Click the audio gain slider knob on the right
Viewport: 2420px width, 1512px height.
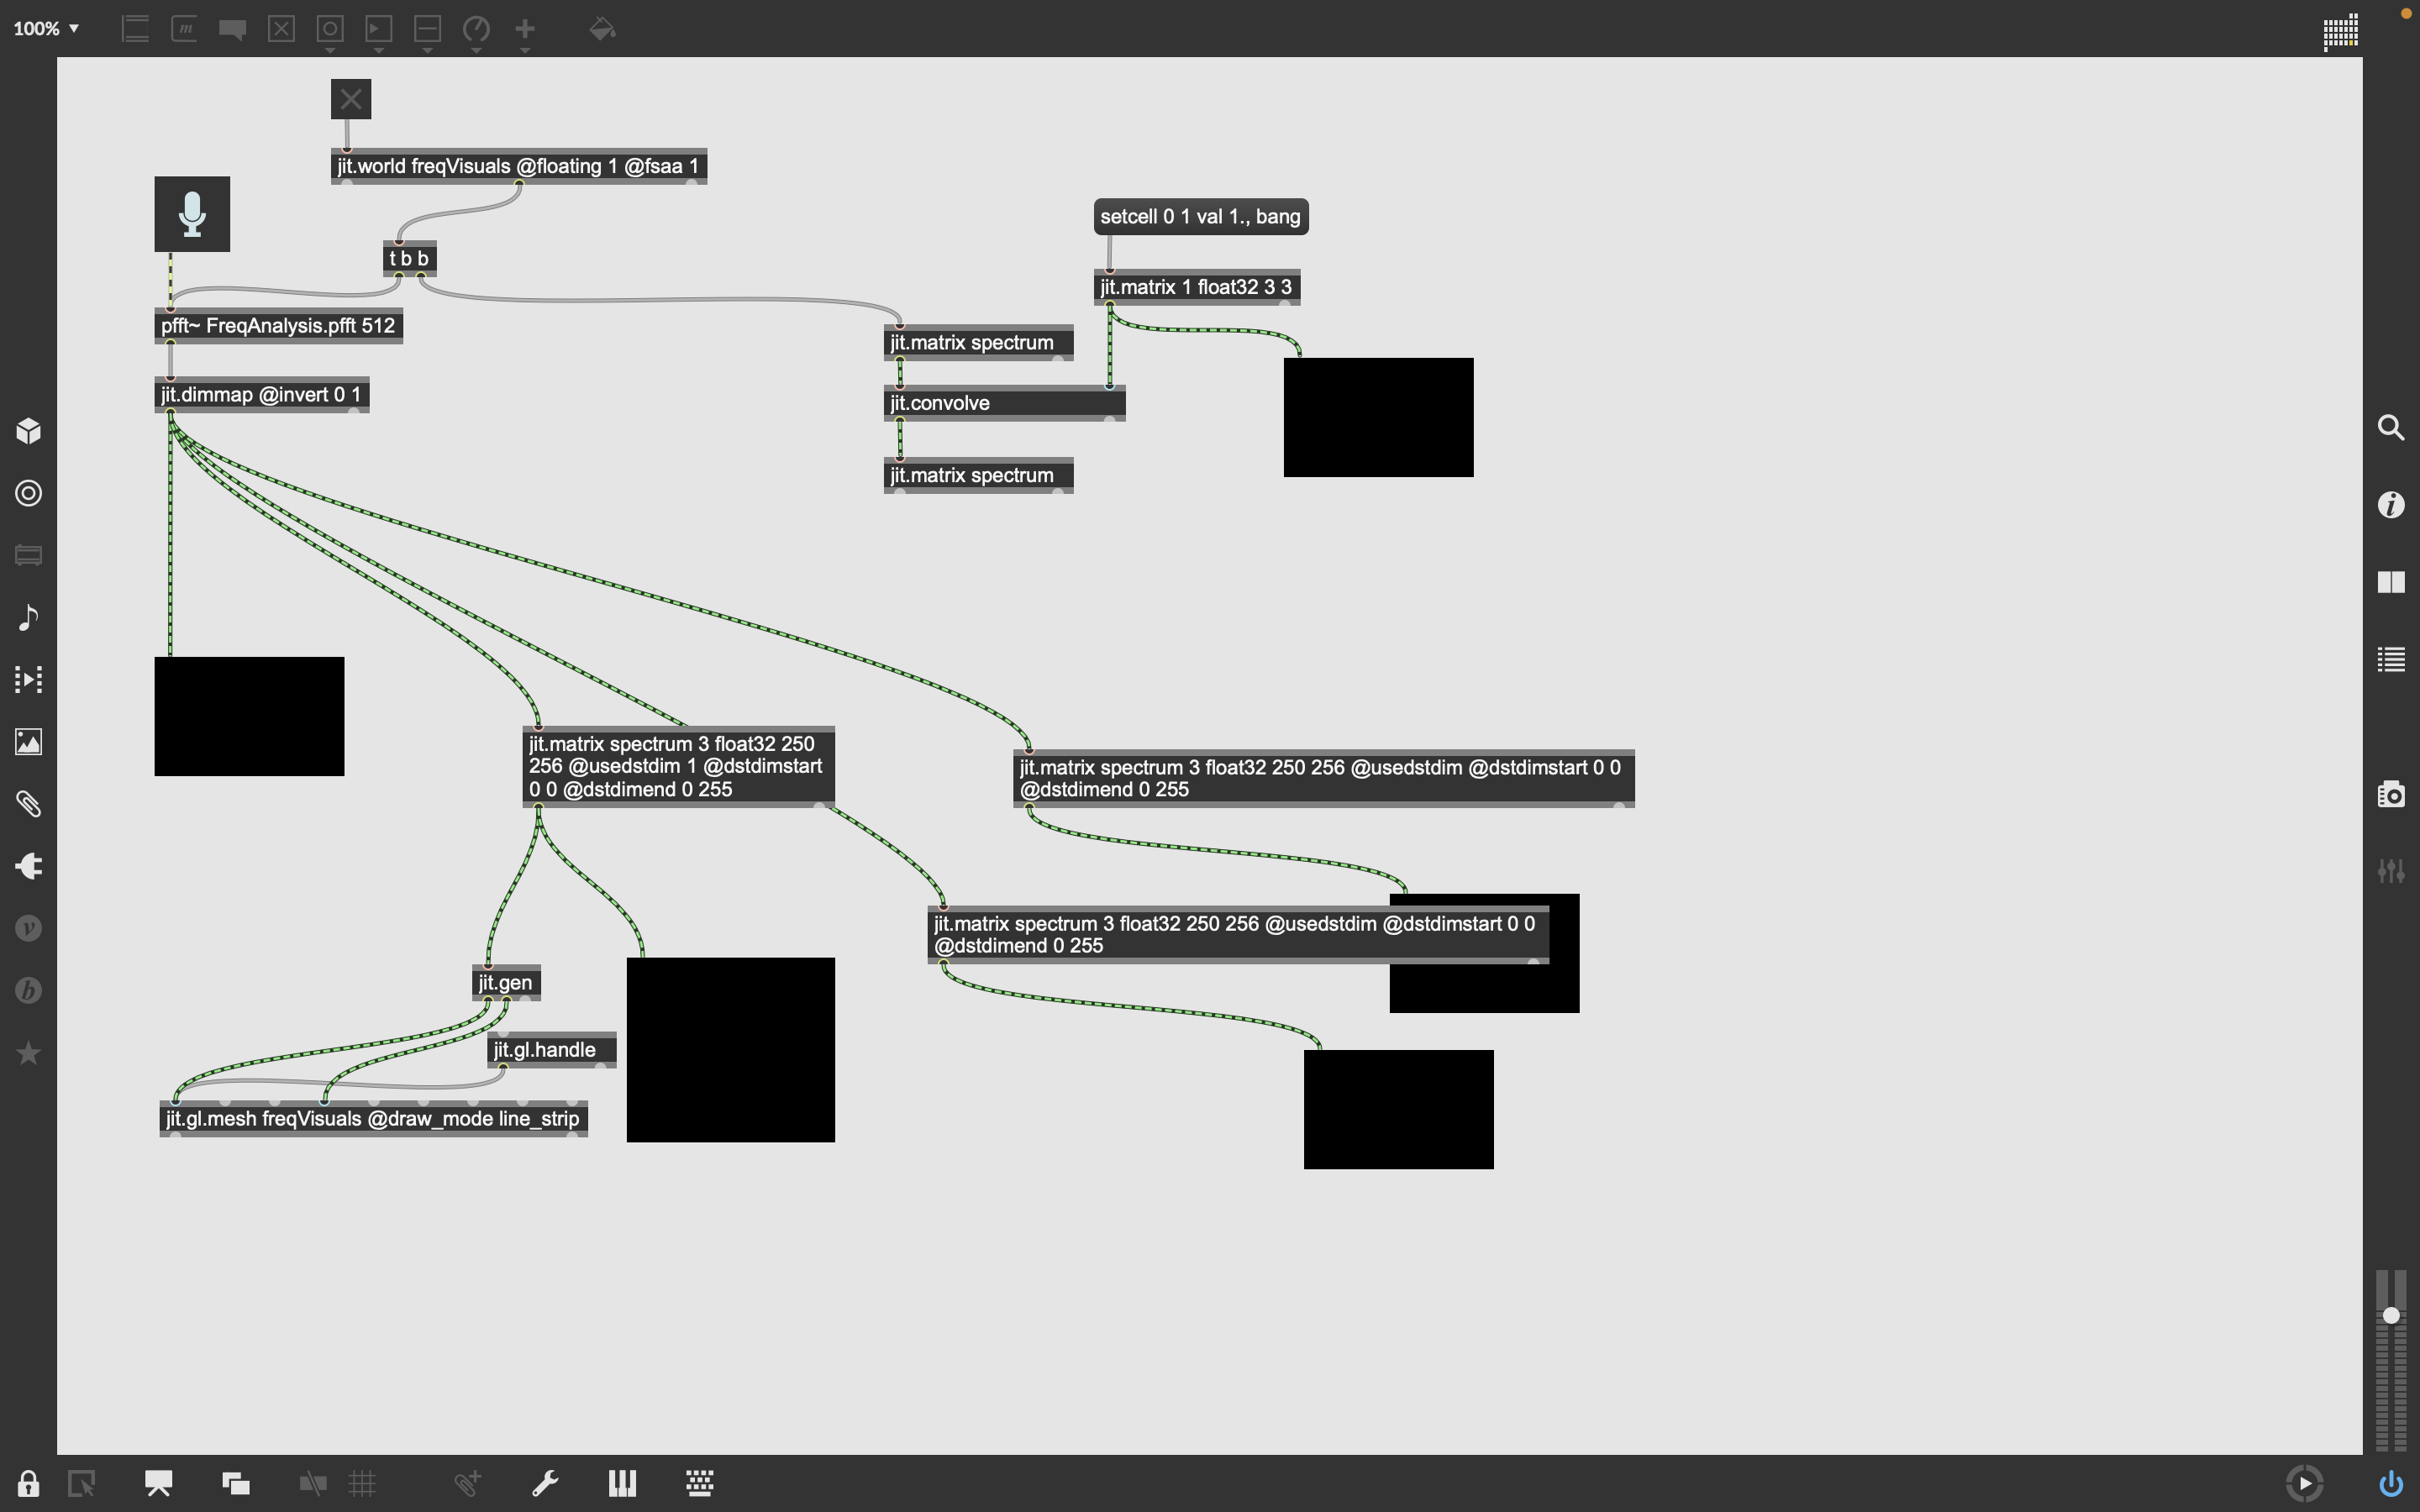(2390, 1315)
